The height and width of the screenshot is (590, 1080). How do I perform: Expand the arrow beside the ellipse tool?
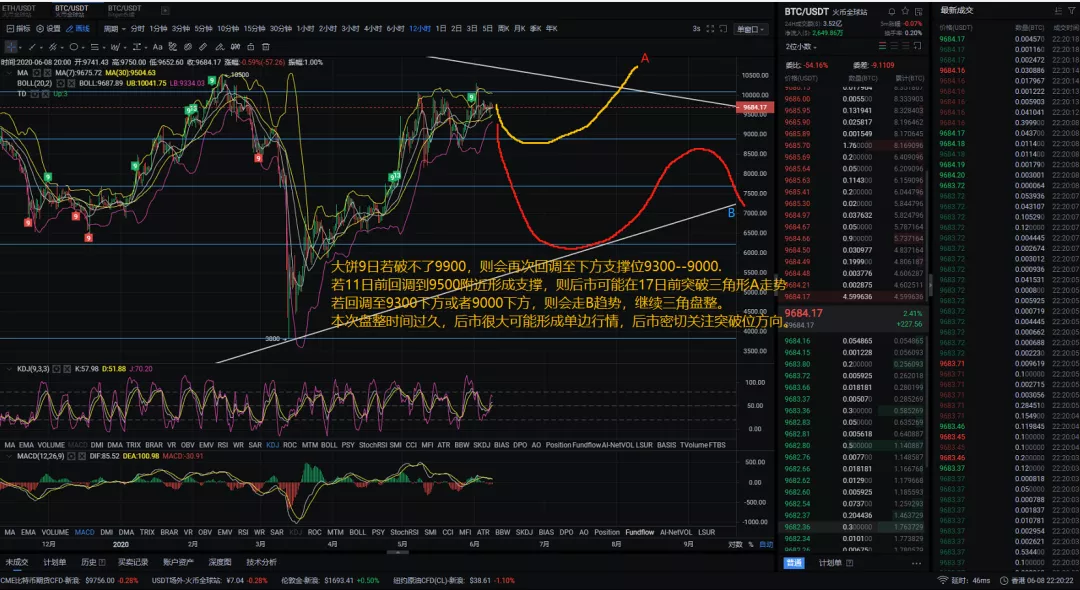(x=83, y=48)
